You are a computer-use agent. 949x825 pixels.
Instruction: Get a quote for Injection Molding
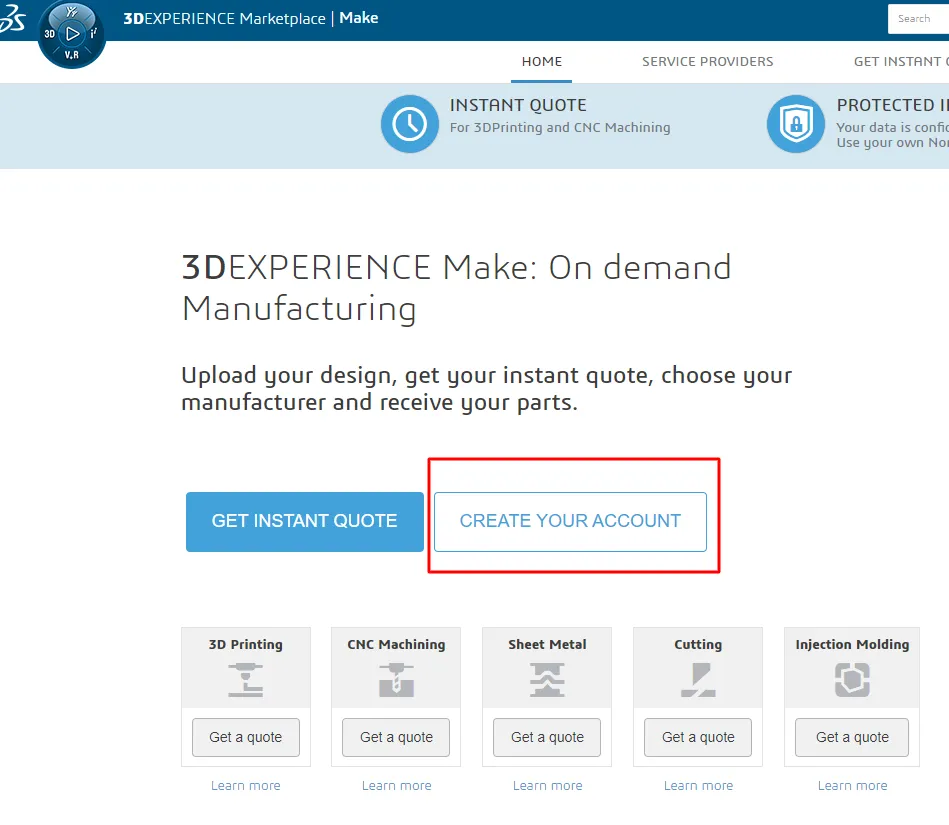[x=851, y=737]
